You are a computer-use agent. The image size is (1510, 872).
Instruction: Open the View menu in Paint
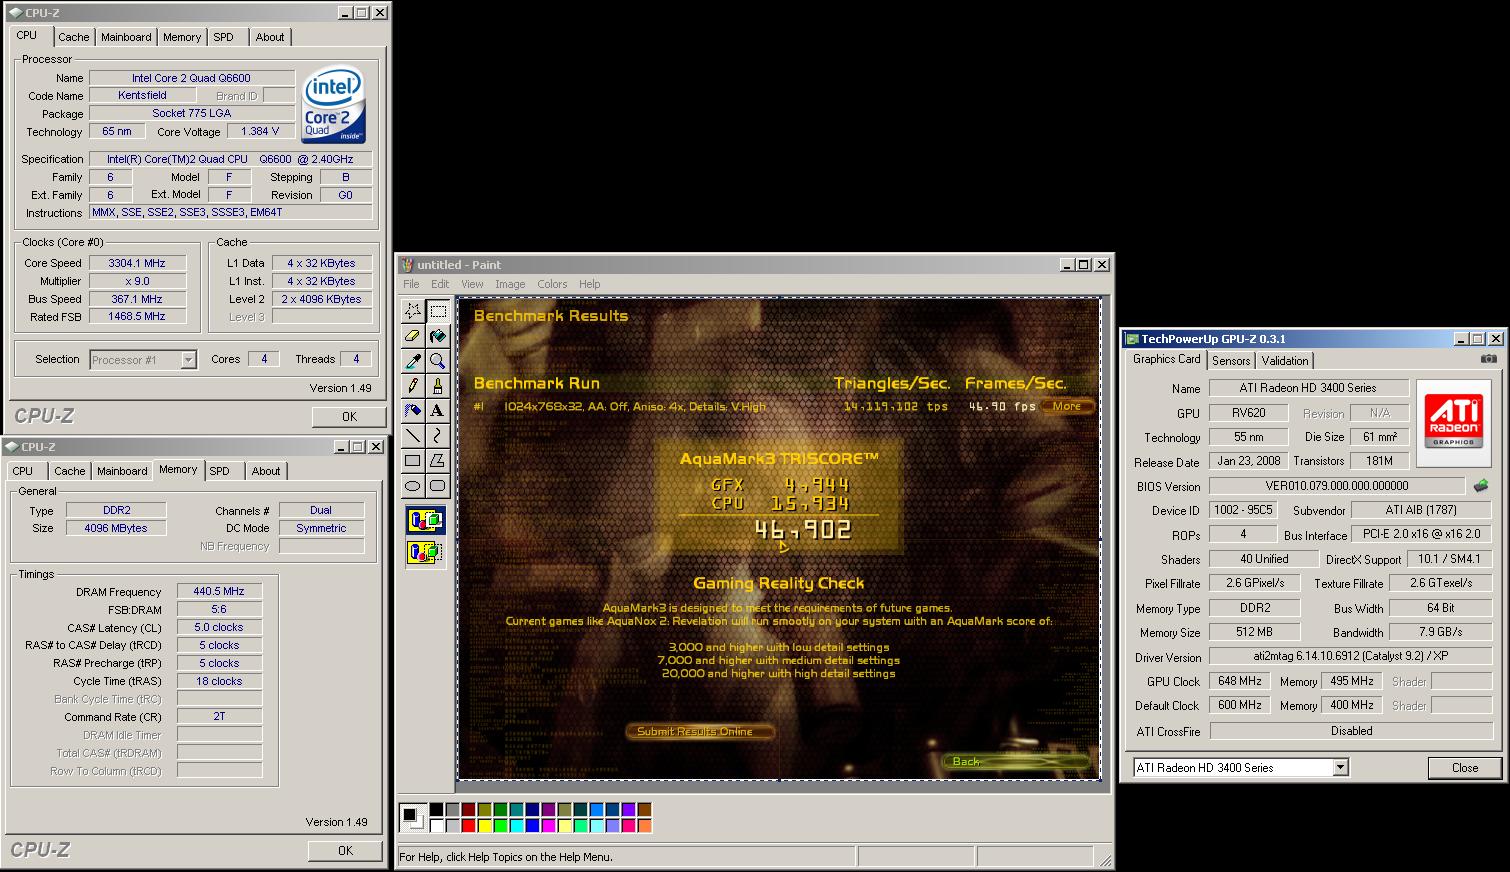pos(472,284)
